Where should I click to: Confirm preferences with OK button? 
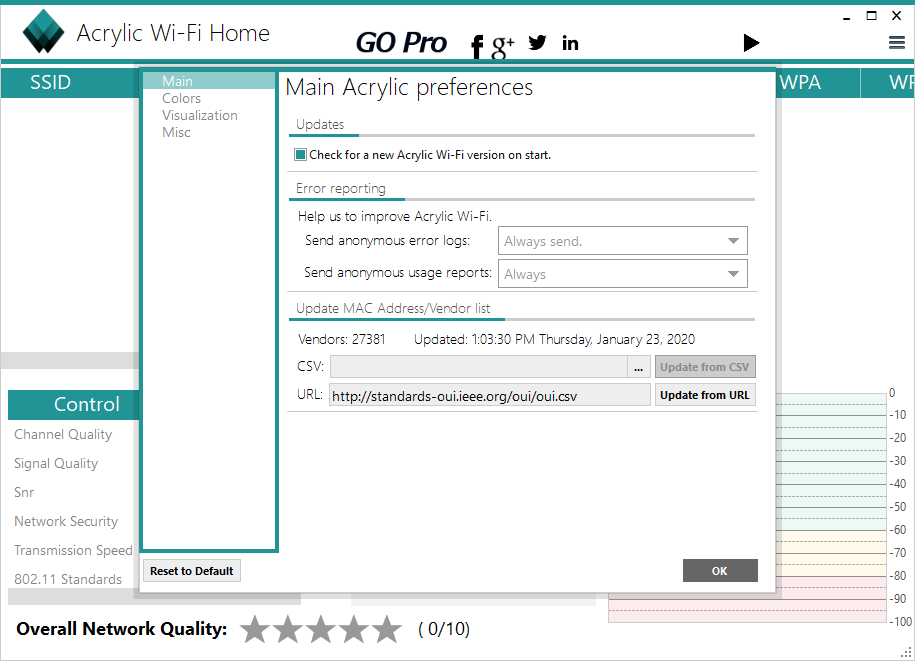(720, 571)
